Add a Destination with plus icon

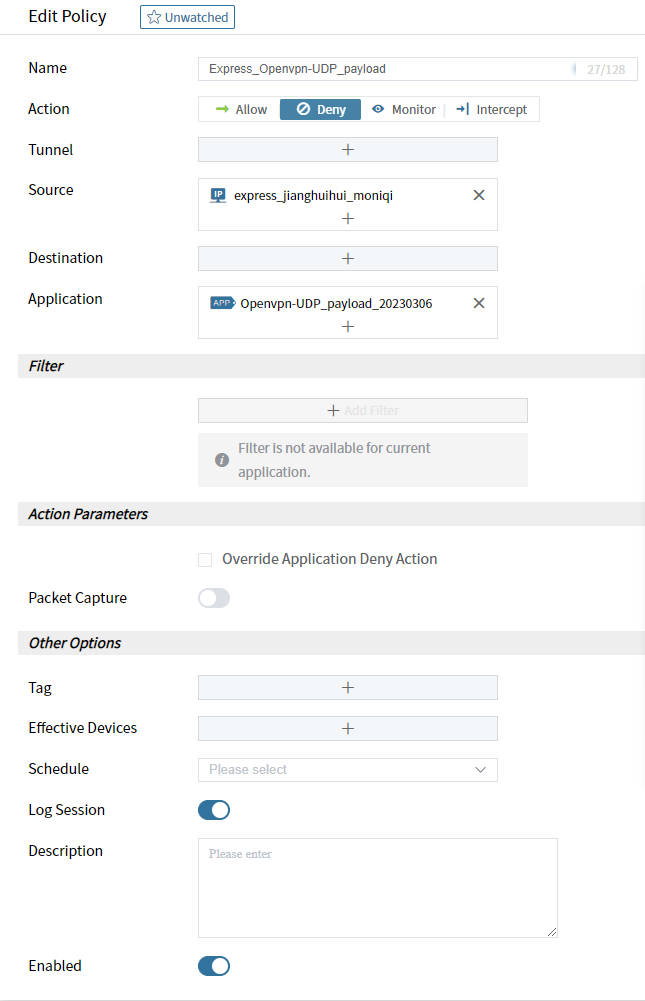pos(348,258)
